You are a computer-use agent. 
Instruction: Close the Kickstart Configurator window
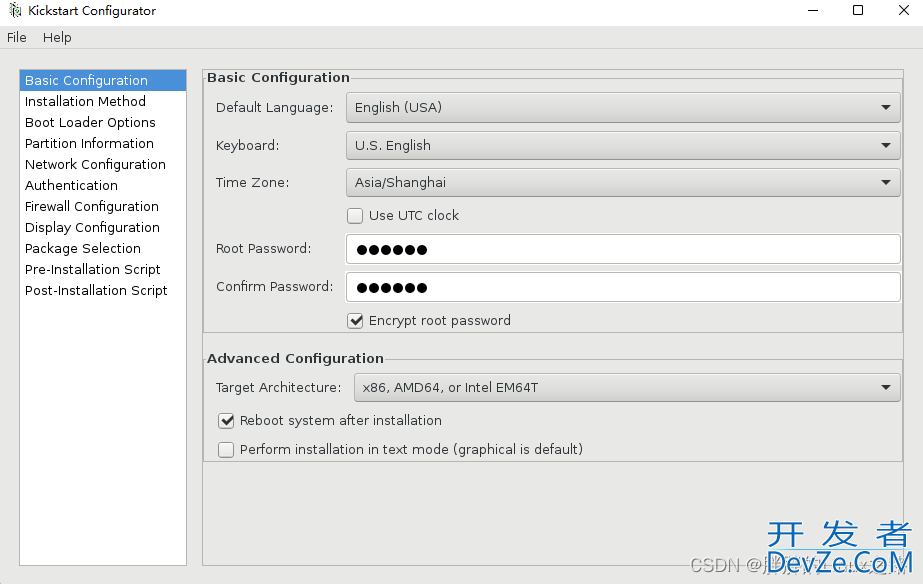click(904, 11)
